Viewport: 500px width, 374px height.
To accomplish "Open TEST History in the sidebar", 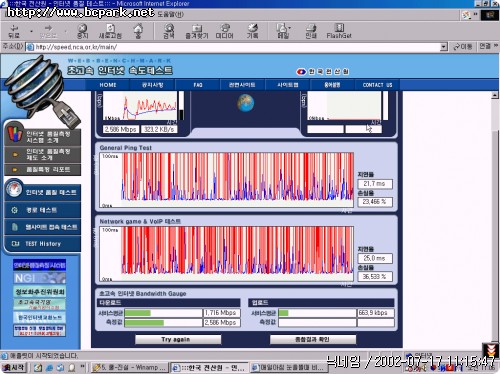I will click(x=43, y=244).
